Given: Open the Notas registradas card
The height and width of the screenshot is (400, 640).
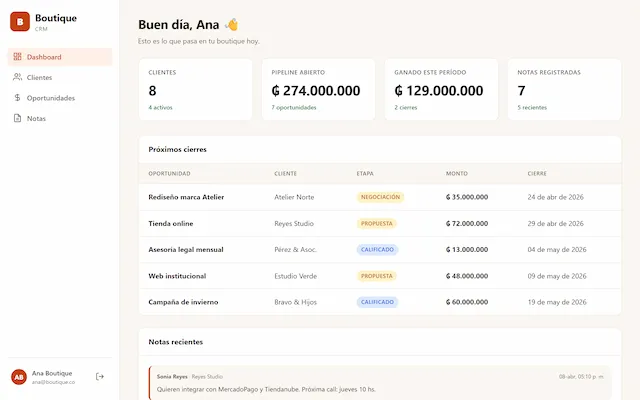Looking at the screenshot, I should tap(564, 89).
